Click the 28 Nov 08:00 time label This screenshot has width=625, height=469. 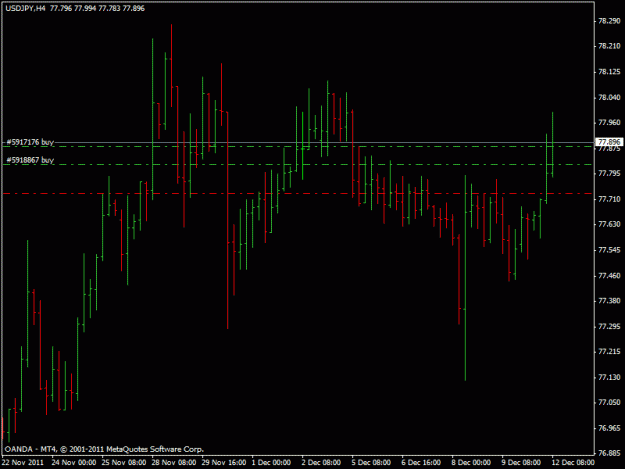tap(174, 462)
